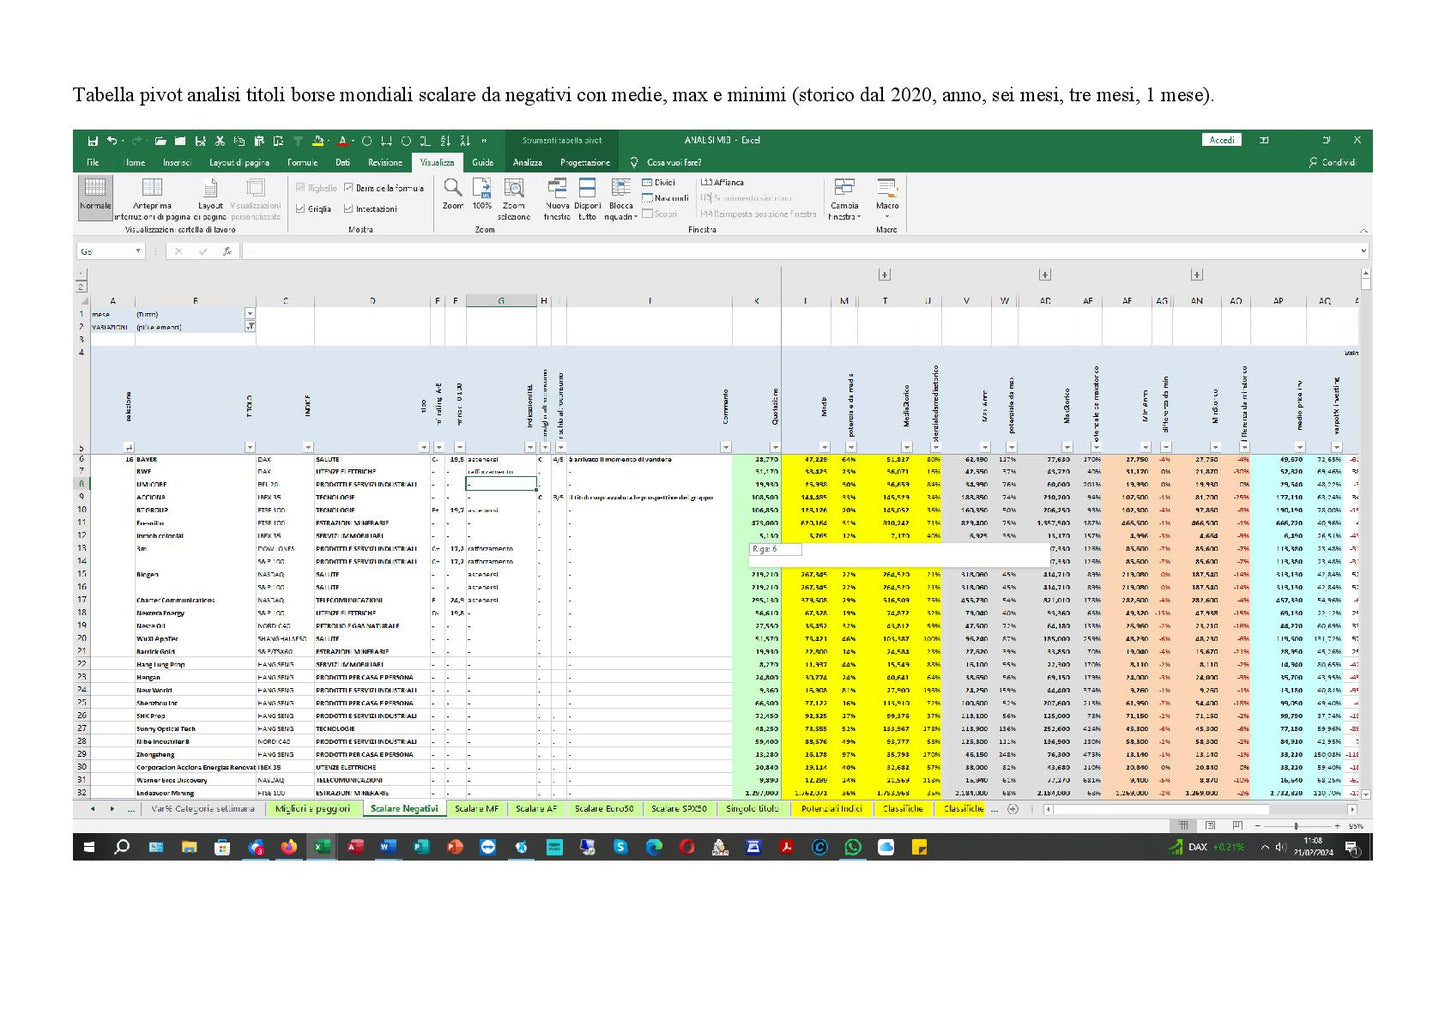Open Anteprima interruzioni di pagina view
This screenshot has width=1445, height=1021.
coord(153,198)
